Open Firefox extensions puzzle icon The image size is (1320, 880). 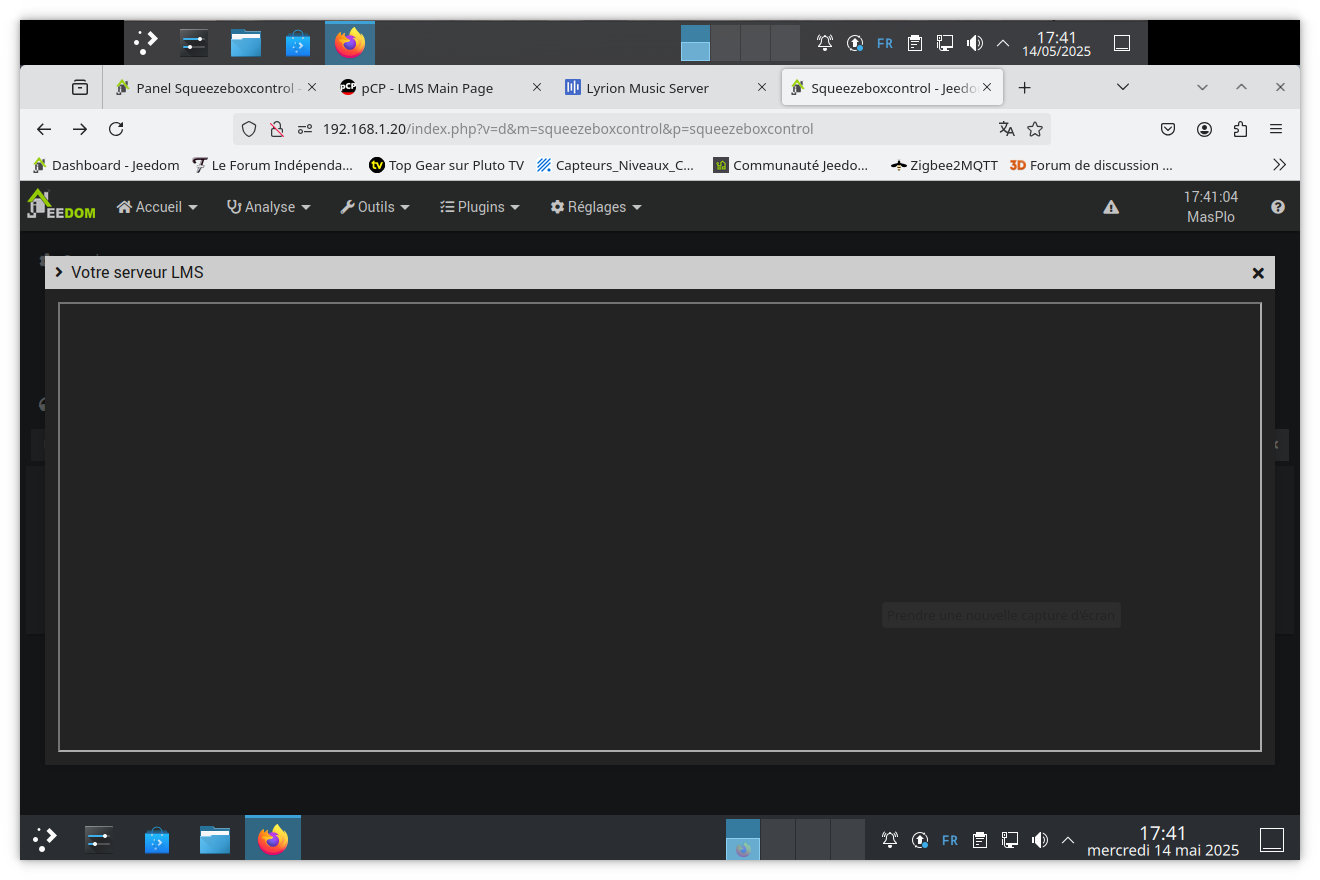click(1240, 129)
